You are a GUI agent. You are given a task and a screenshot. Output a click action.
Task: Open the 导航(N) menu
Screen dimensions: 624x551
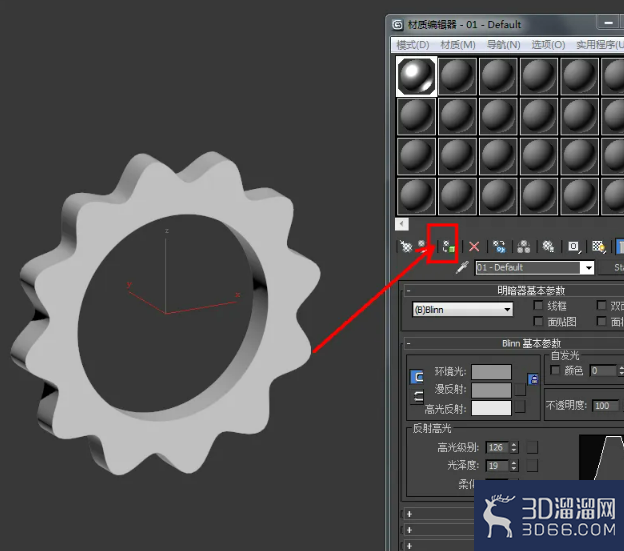503,45
